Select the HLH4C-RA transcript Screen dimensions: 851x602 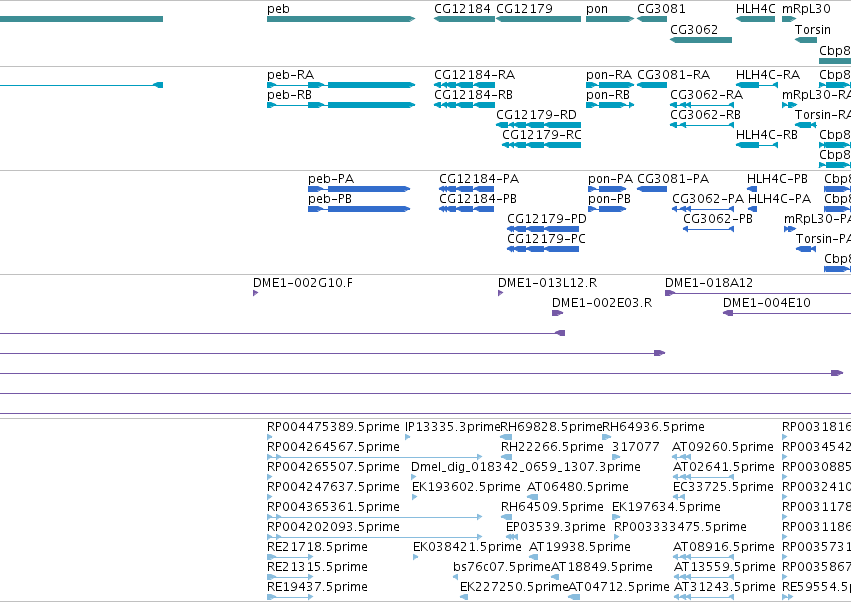pyautogui.click(x=757, y=85)
